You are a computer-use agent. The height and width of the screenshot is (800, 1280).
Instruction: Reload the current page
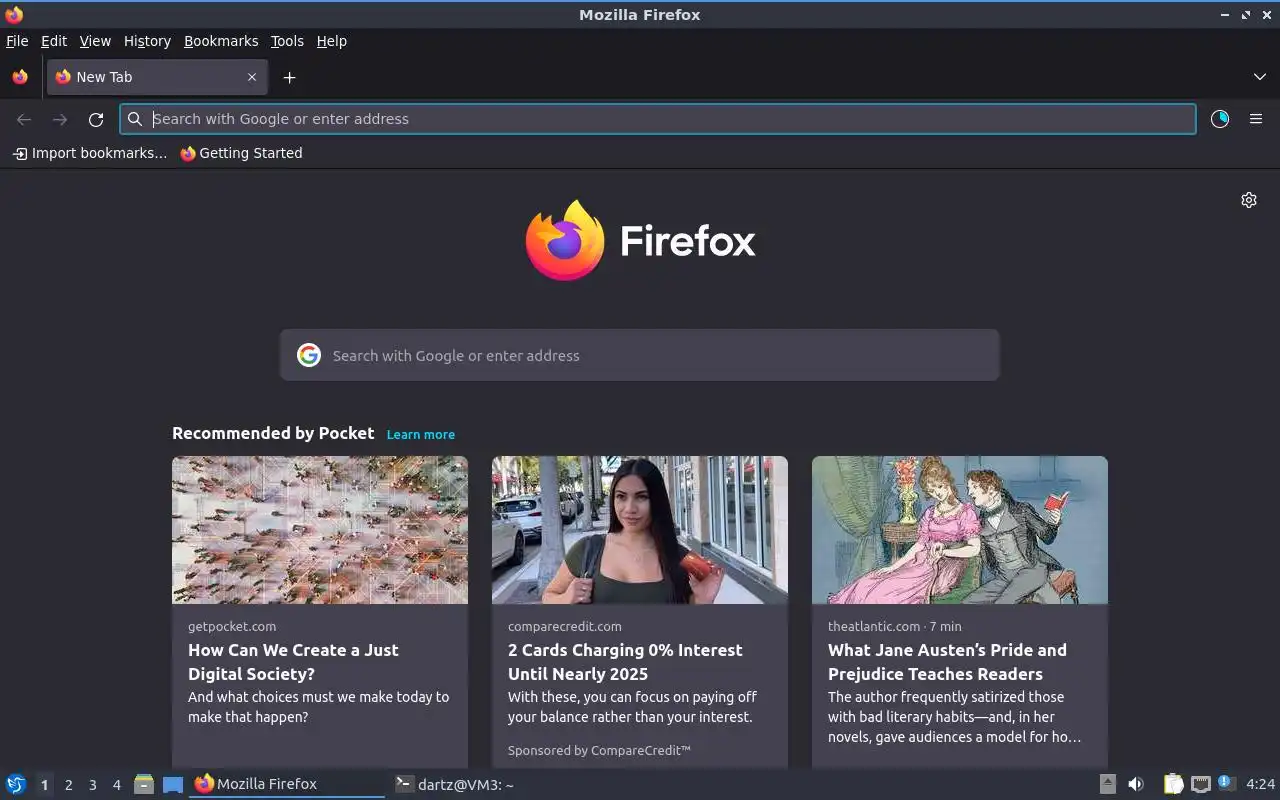96,119
